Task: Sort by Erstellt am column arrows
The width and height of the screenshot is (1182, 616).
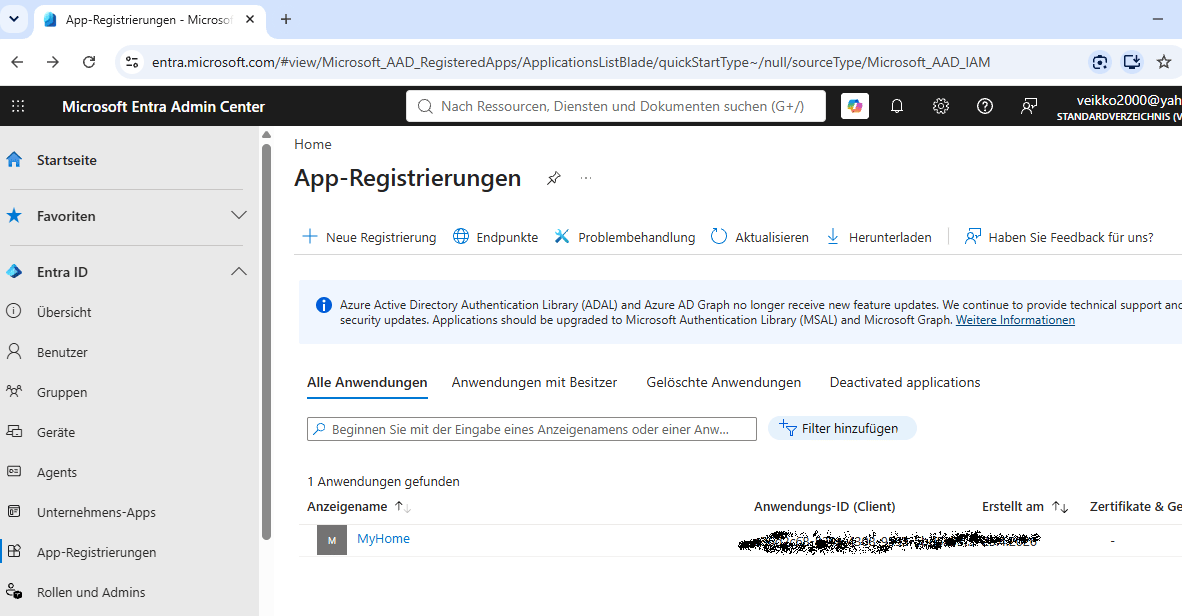Action: (x=1061, y=507)
